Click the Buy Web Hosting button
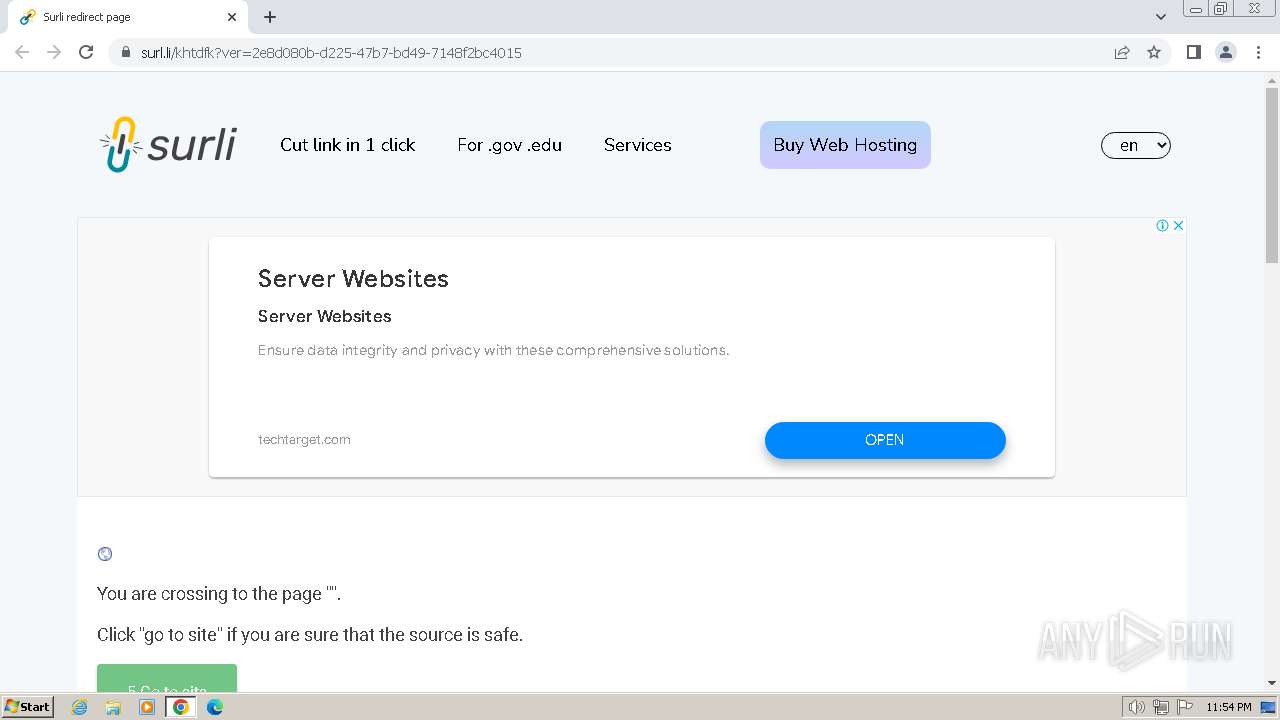The image size is (1280, 720). tap(845, 145)
